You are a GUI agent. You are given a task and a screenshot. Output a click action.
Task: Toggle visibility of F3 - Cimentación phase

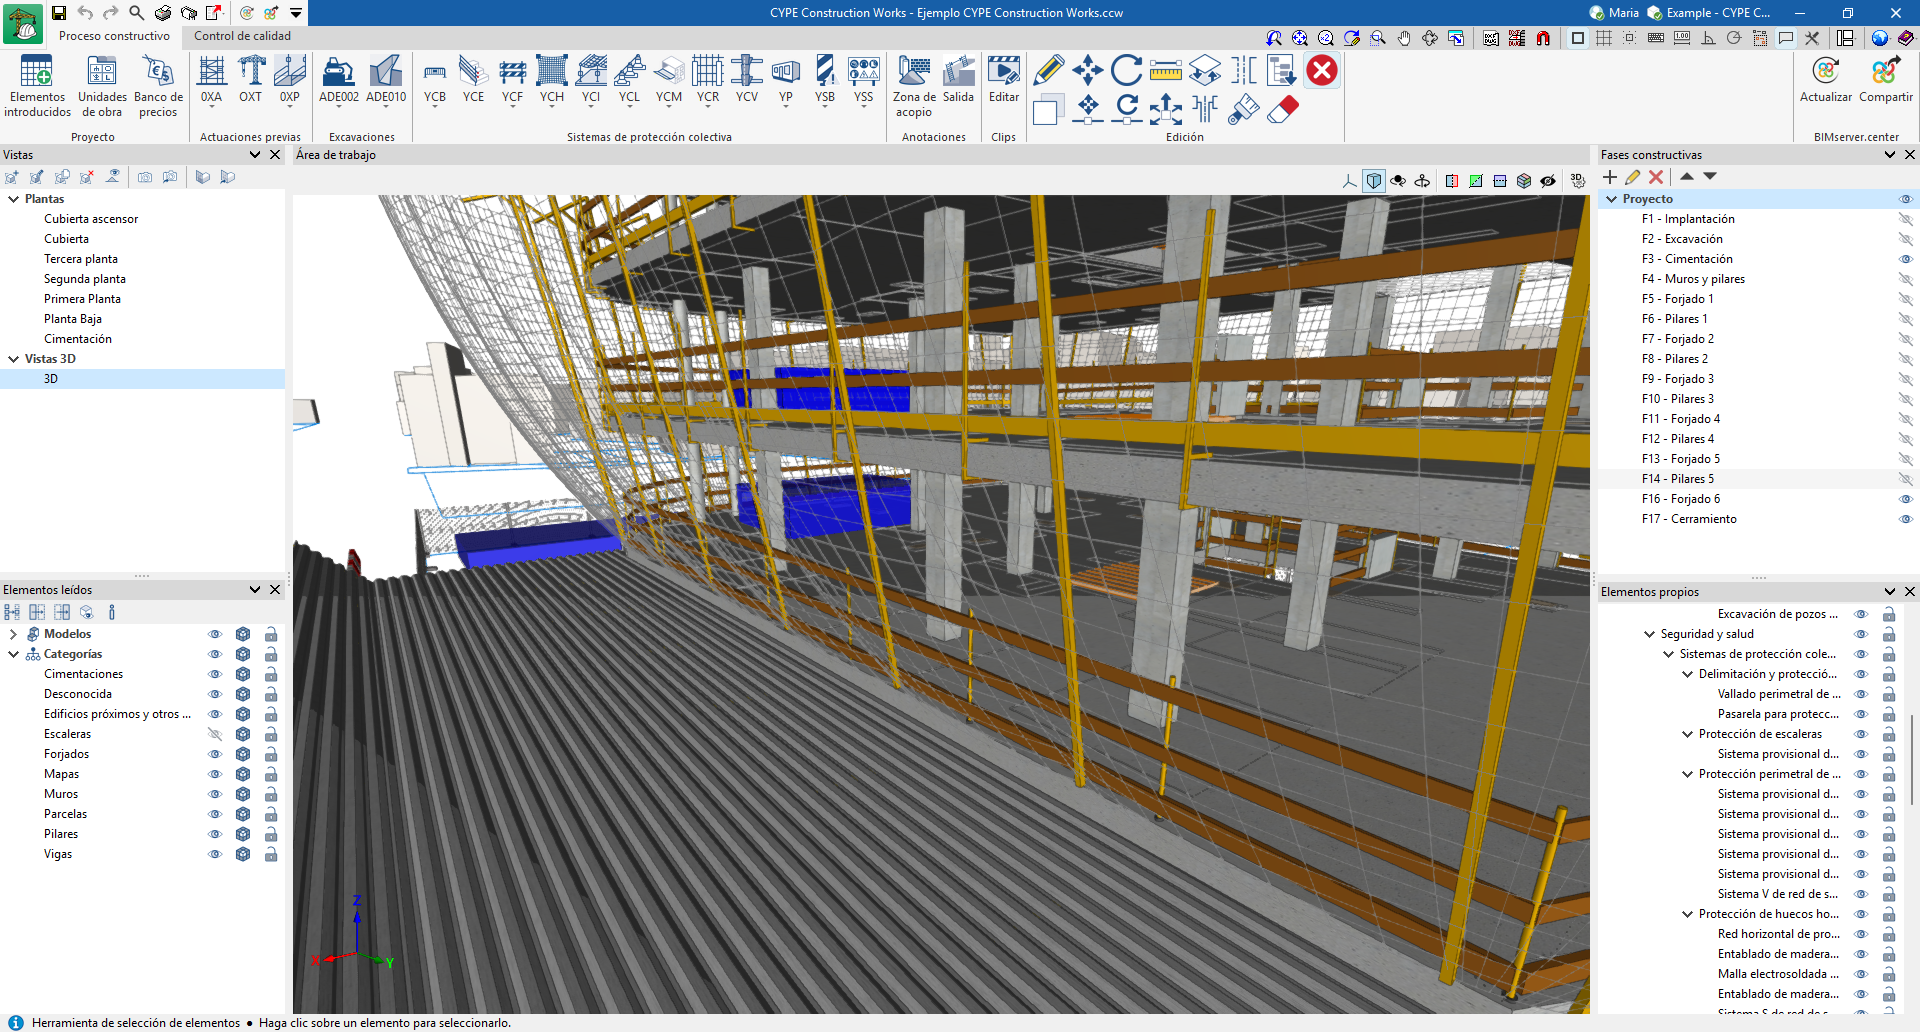[x=1905, y=259]
